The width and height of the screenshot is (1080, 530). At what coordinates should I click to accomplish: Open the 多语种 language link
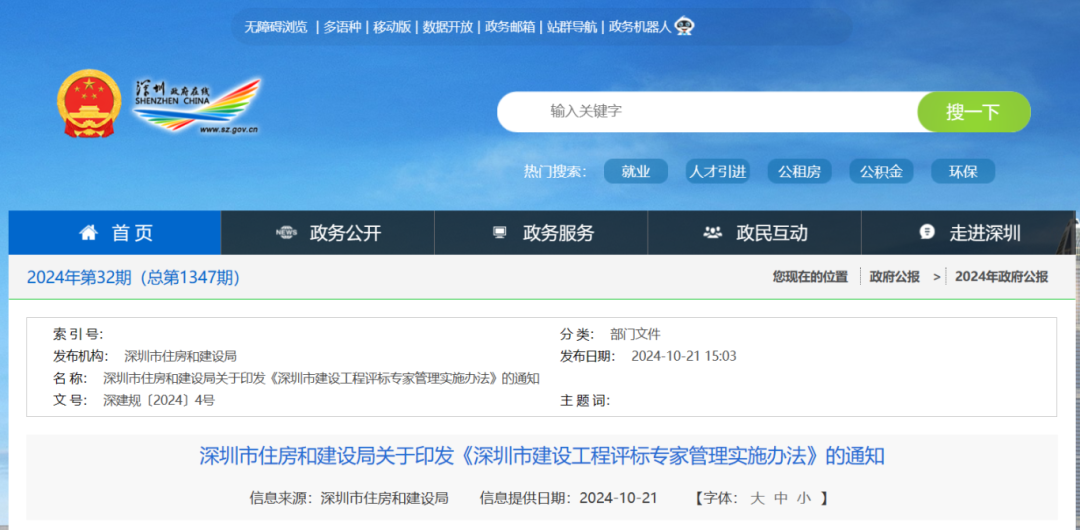[x=342, y=27]
